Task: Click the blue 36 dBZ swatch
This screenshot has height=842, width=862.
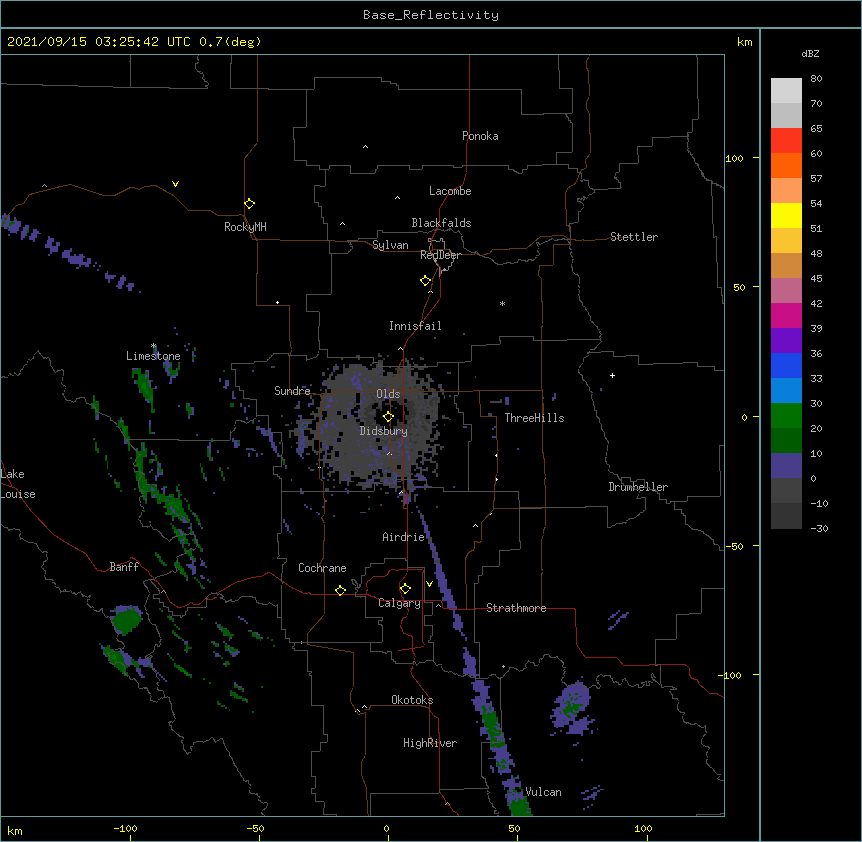Action: coord(786,365)
